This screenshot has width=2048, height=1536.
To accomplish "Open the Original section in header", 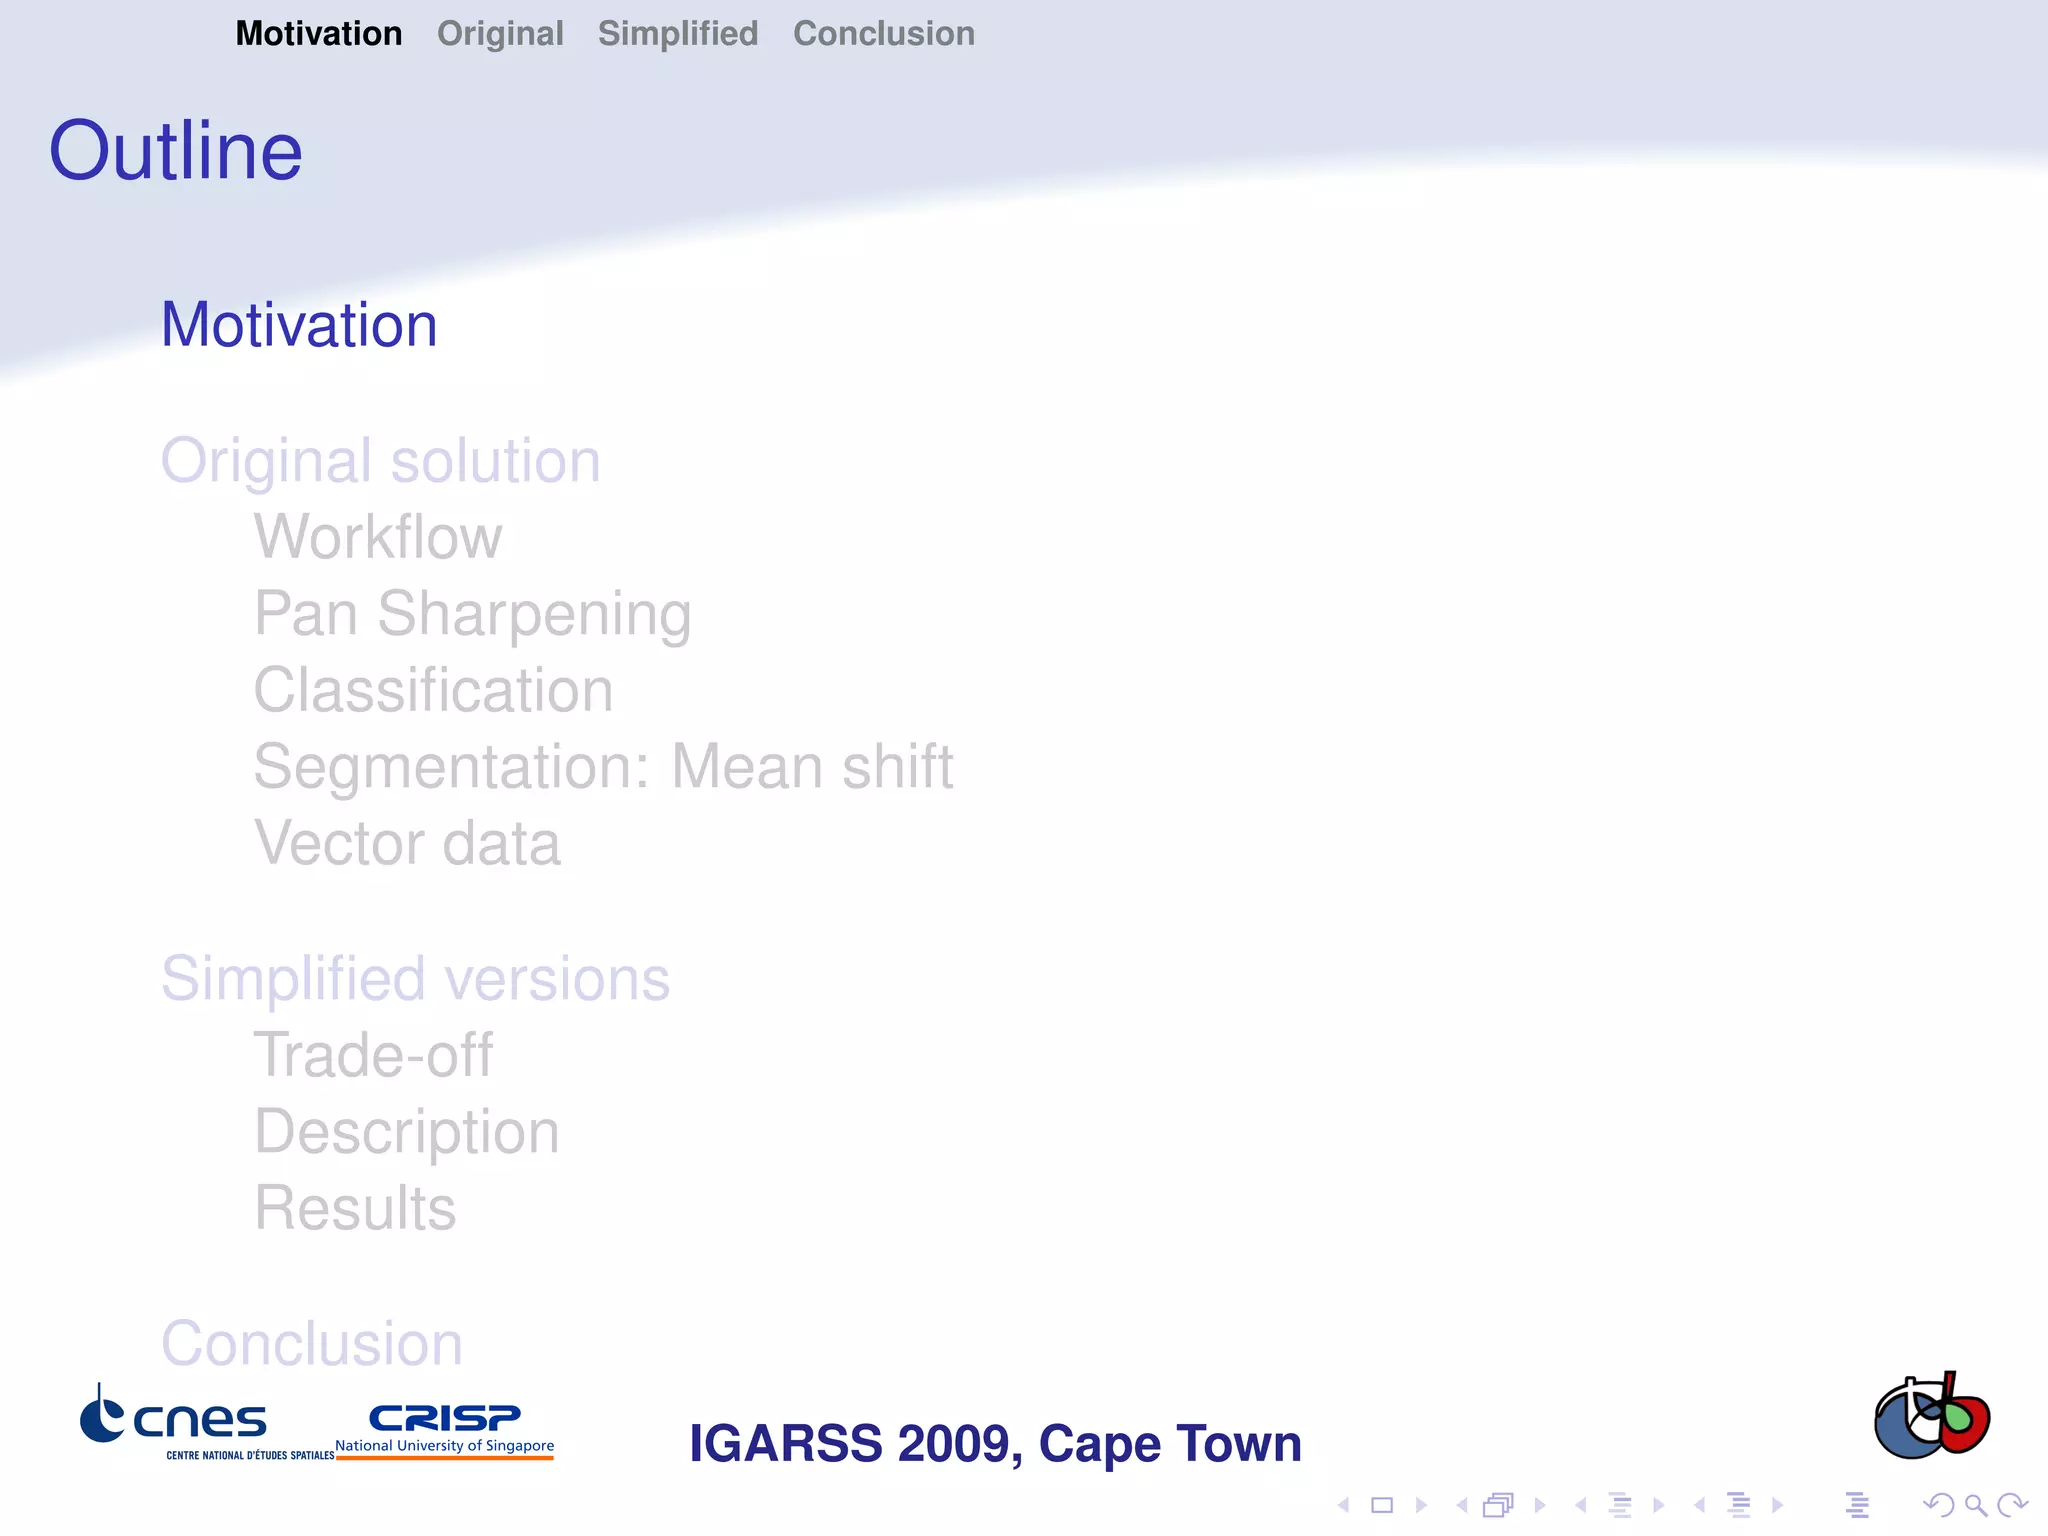I will pyautogui.click(x=500, y=34).
